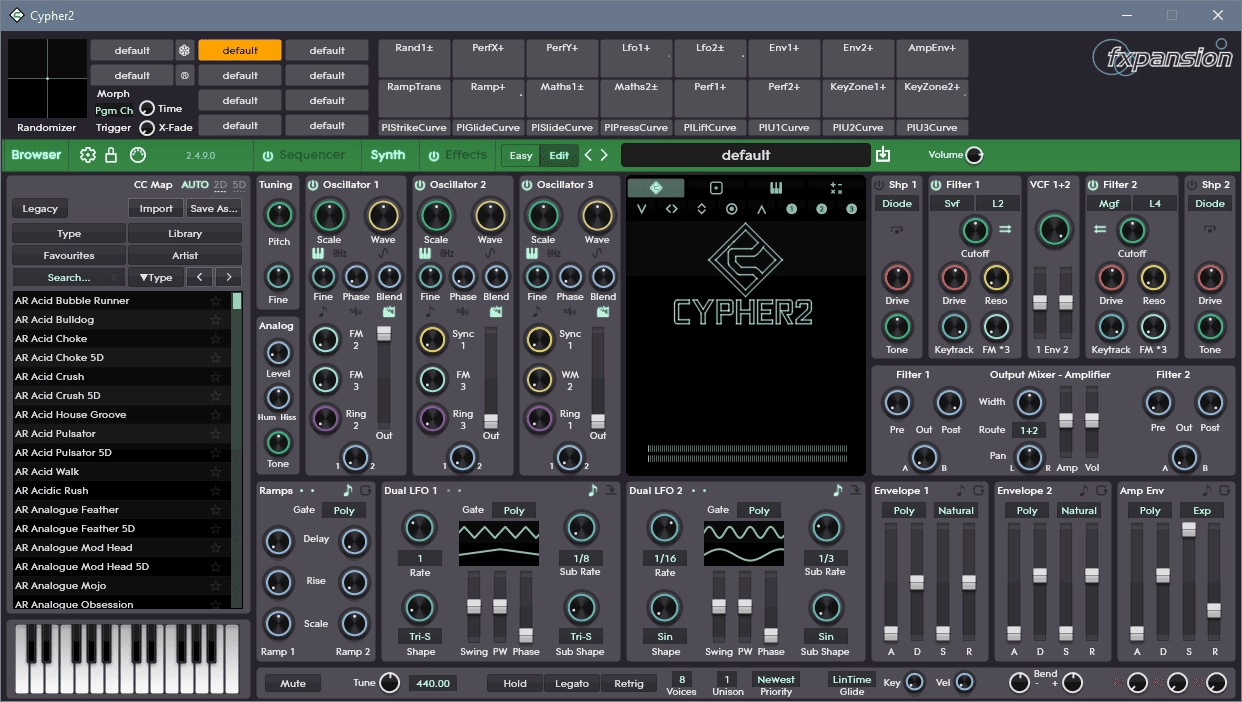Click the registered-mark icon beside default
The width and height of the screenshot is (1242, 702).
pos(185,75)
